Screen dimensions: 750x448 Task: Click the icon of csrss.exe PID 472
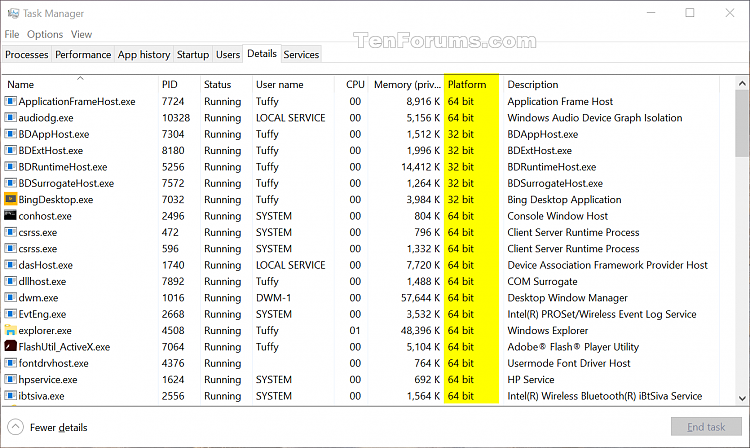10,232
